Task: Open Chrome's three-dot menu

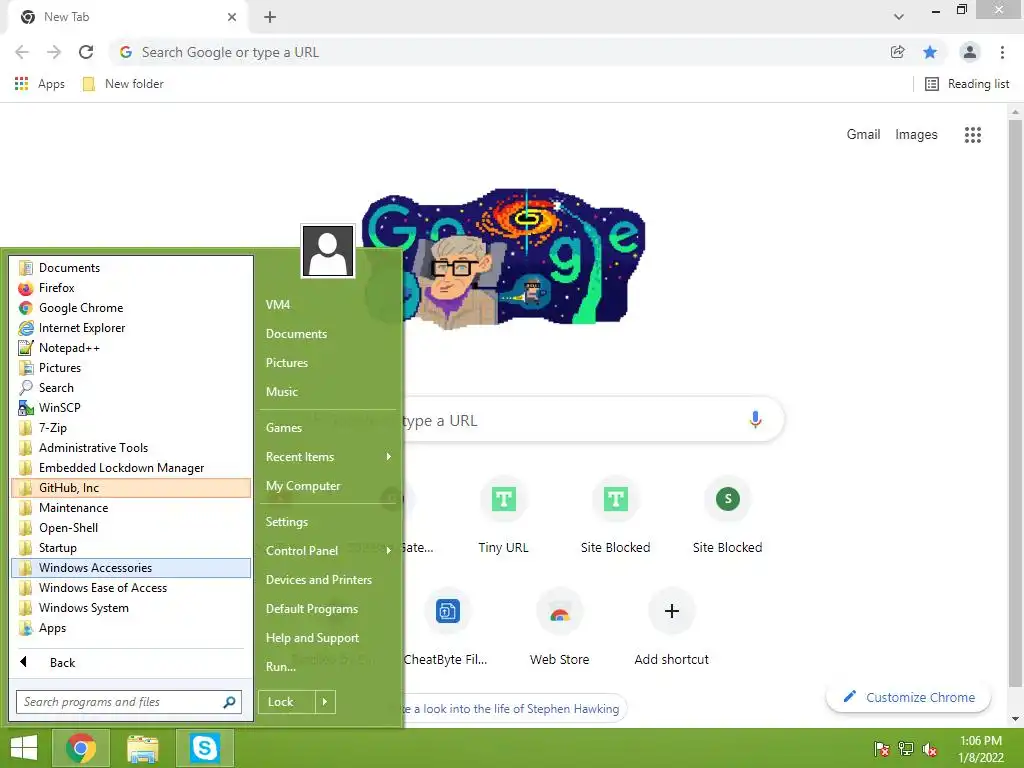Action: [1002, 52]
